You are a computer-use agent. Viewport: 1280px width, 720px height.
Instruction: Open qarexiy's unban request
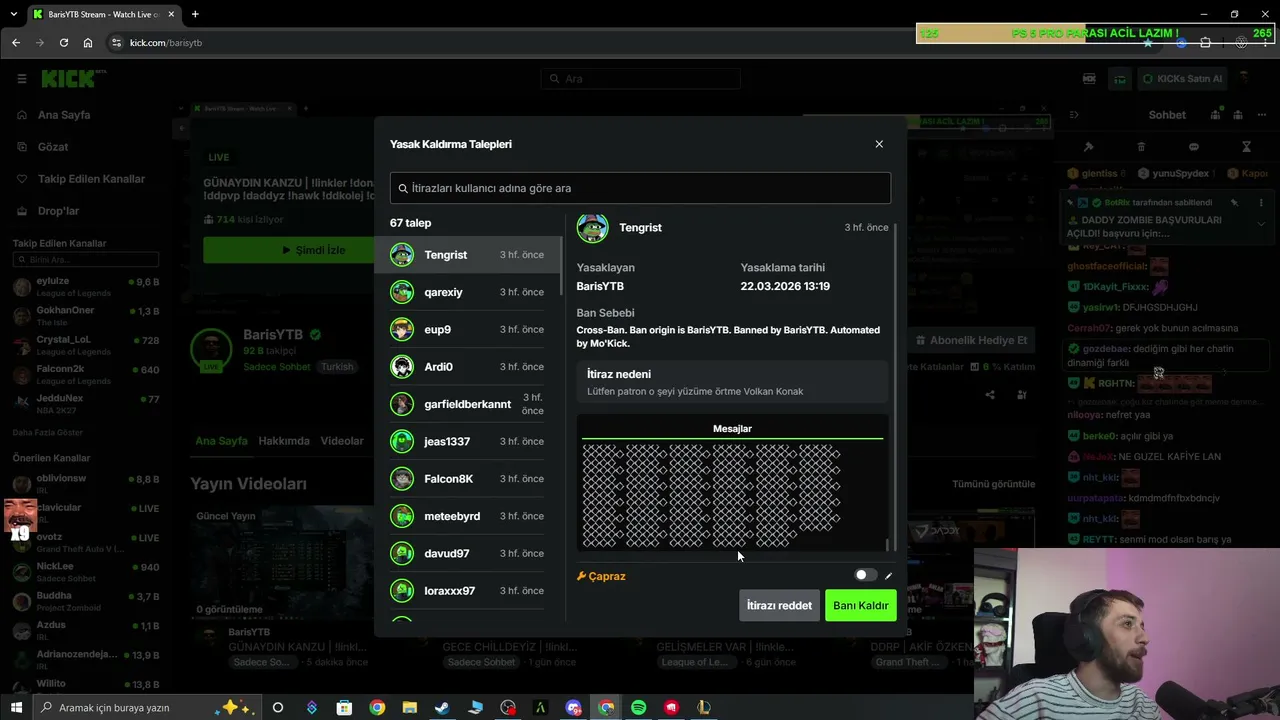tap(468, 292)
